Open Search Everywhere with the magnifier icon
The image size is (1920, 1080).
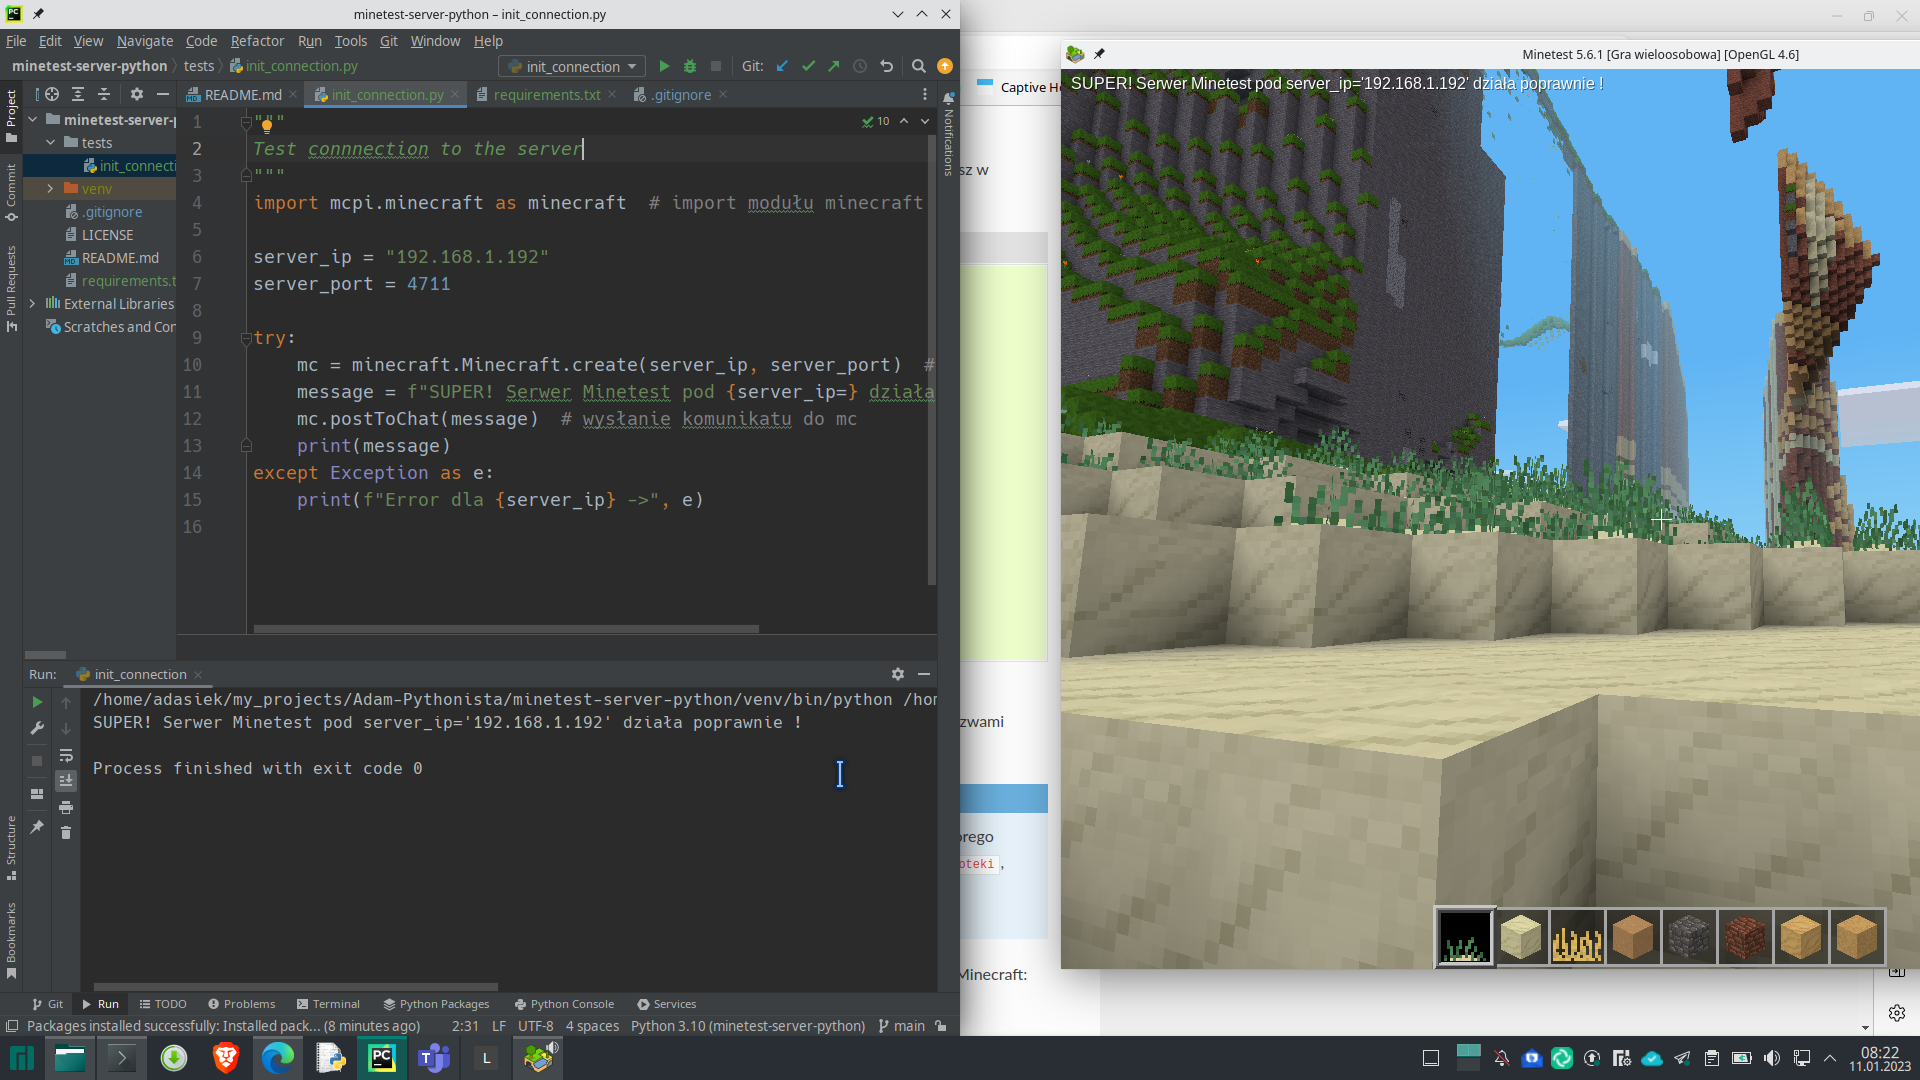click(x=919, y=66)
